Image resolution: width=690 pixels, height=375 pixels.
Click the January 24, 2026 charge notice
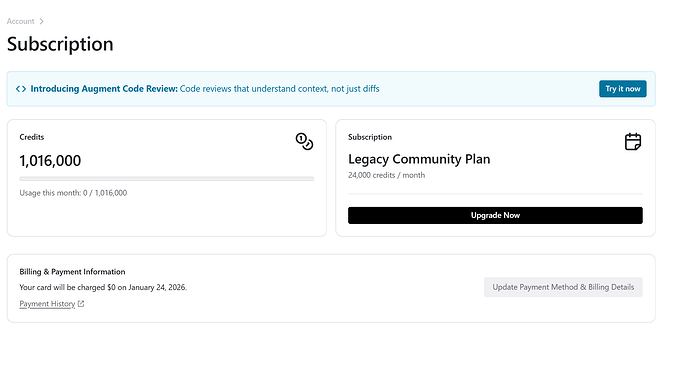point(103,287)
